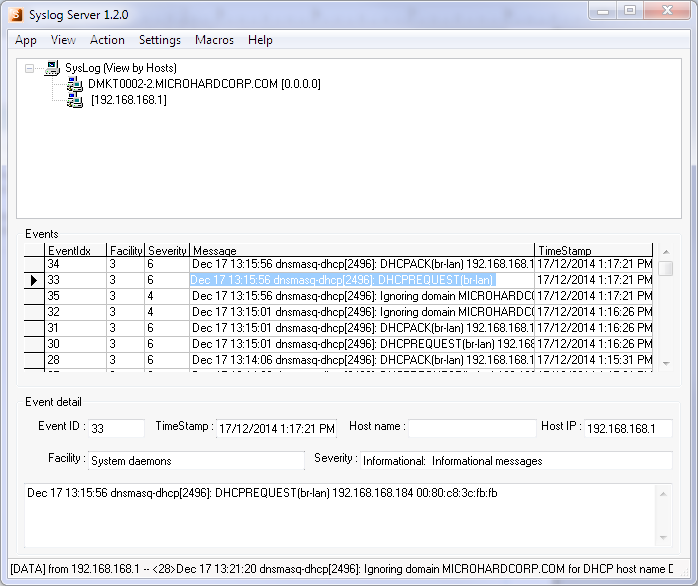Screen dimensions: 698x586
Task: Click the DHCPACK message of event 34
Action: click(362, 264)
